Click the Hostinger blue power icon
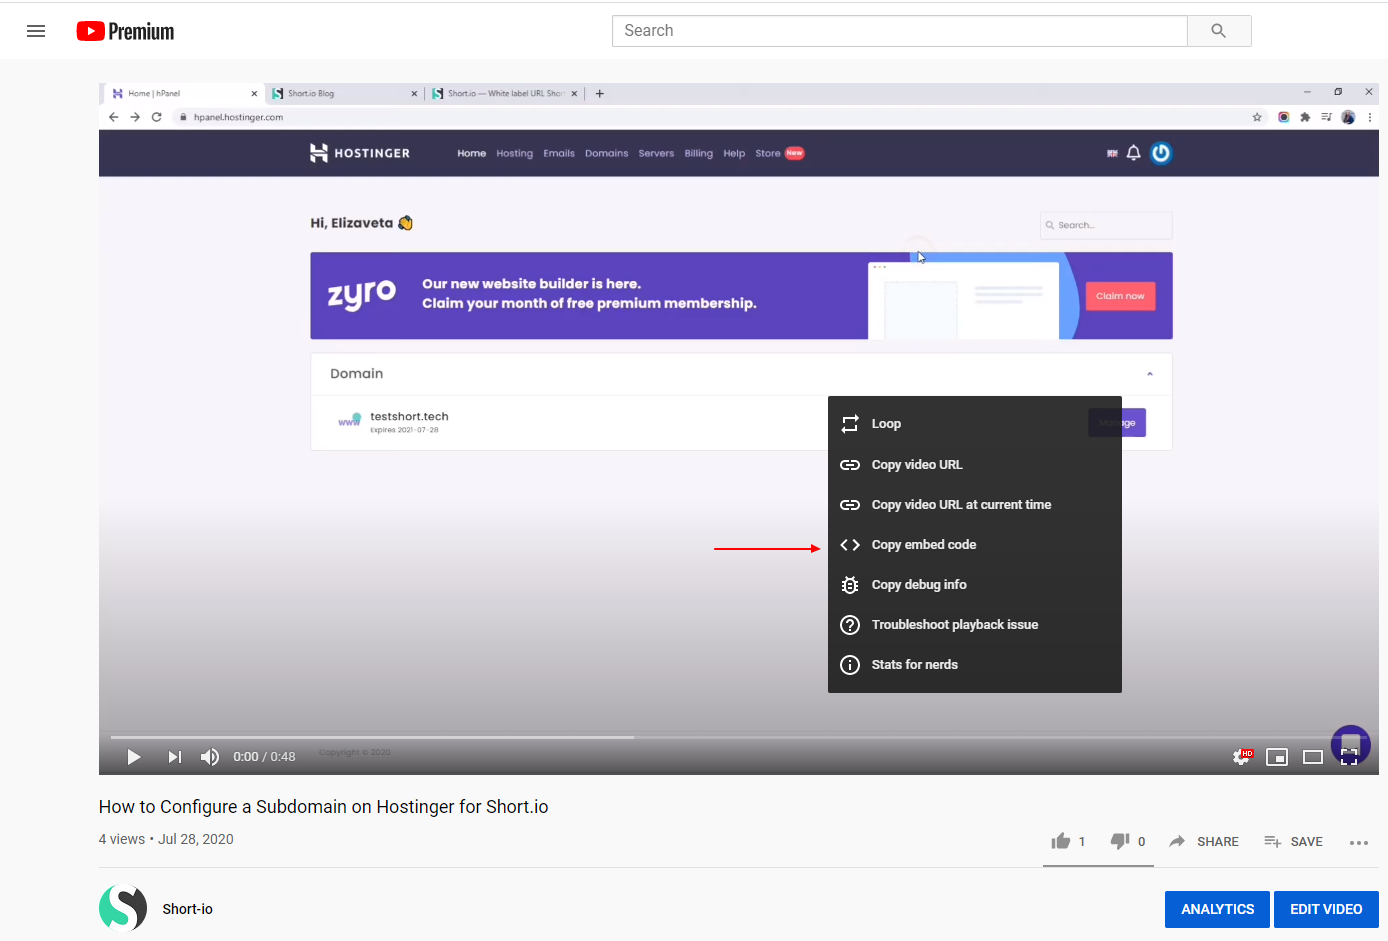The width and height of the screenshot is (1388, 941). point(1161,153)
